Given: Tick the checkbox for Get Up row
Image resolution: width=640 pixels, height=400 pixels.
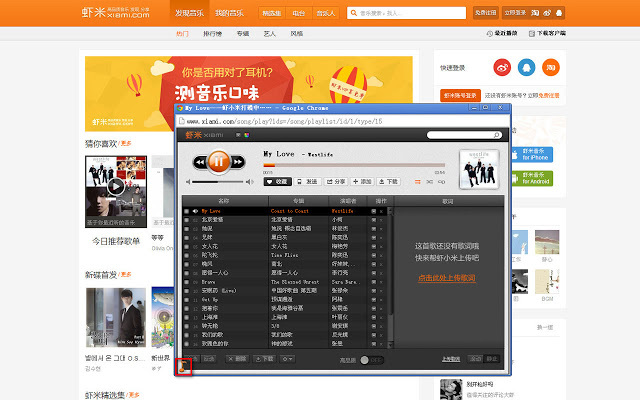Looking at the screenshot, I should coord(187,300).
